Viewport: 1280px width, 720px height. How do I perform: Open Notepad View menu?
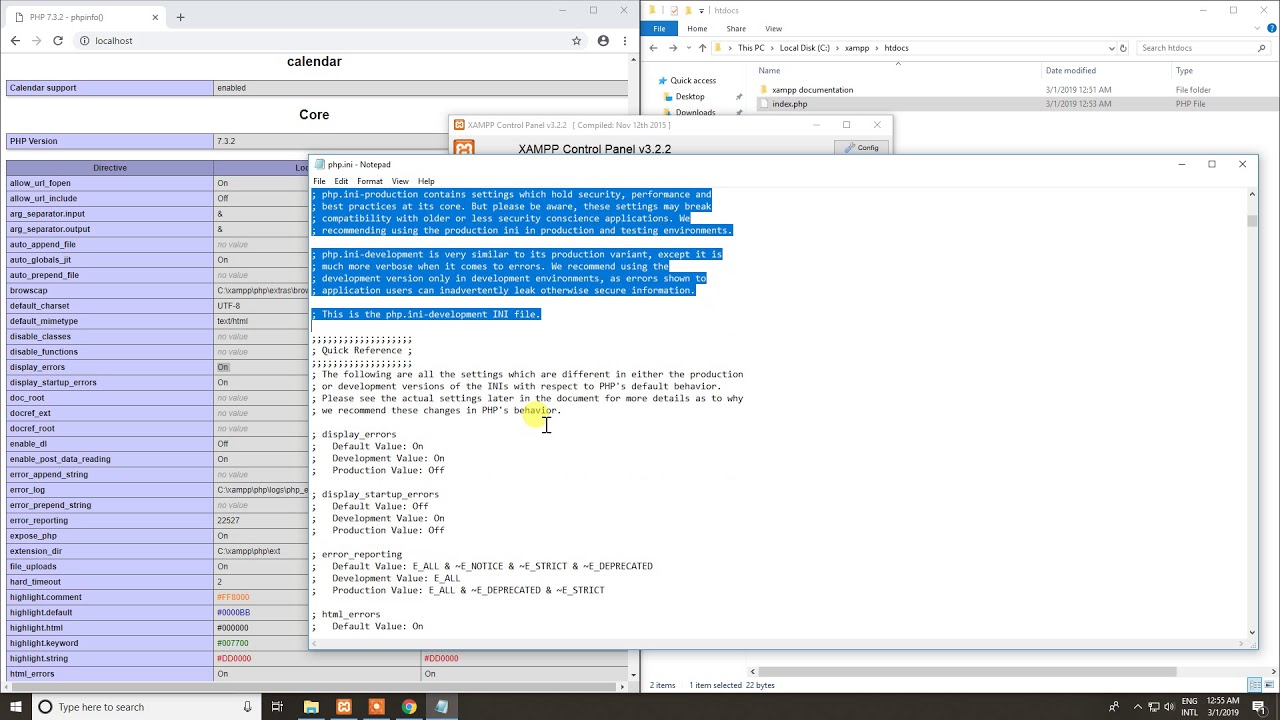(x=400, y=181)
